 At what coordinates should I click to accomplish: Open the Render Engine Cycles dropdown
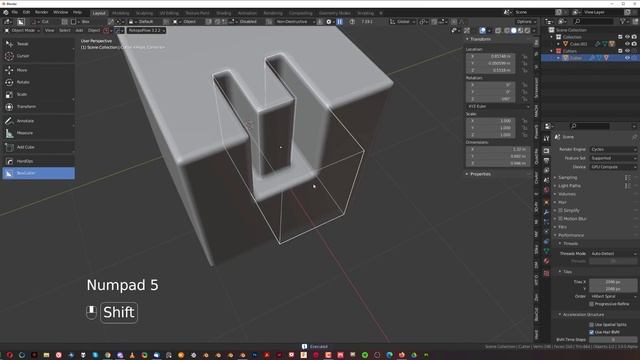click(x=613, y=149)
